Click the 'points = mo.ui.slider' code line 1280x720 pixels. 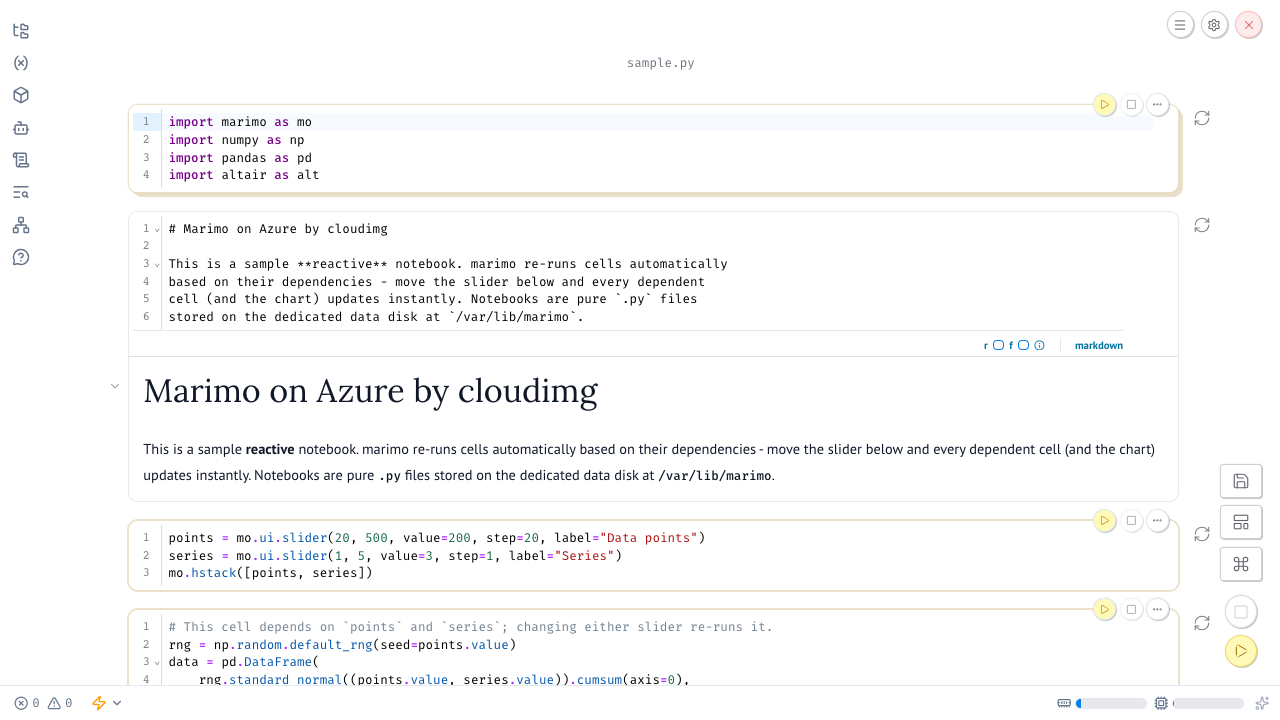(437, 538)
